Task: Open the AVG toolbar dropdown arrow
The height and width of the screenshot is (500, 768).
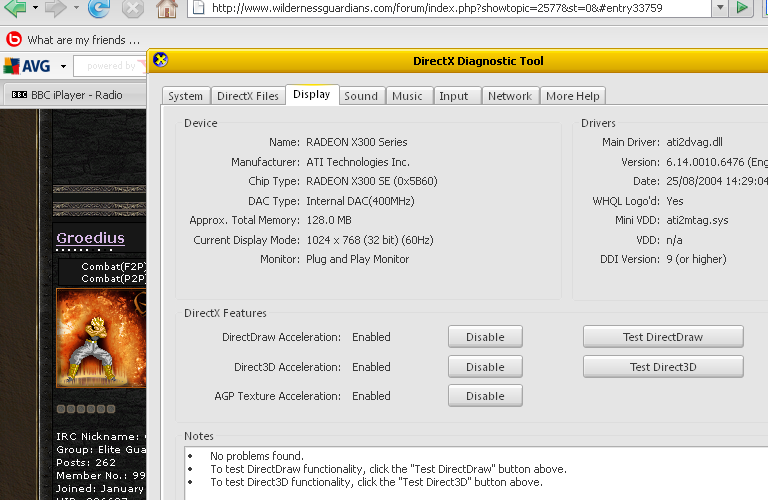Action: 63,66
